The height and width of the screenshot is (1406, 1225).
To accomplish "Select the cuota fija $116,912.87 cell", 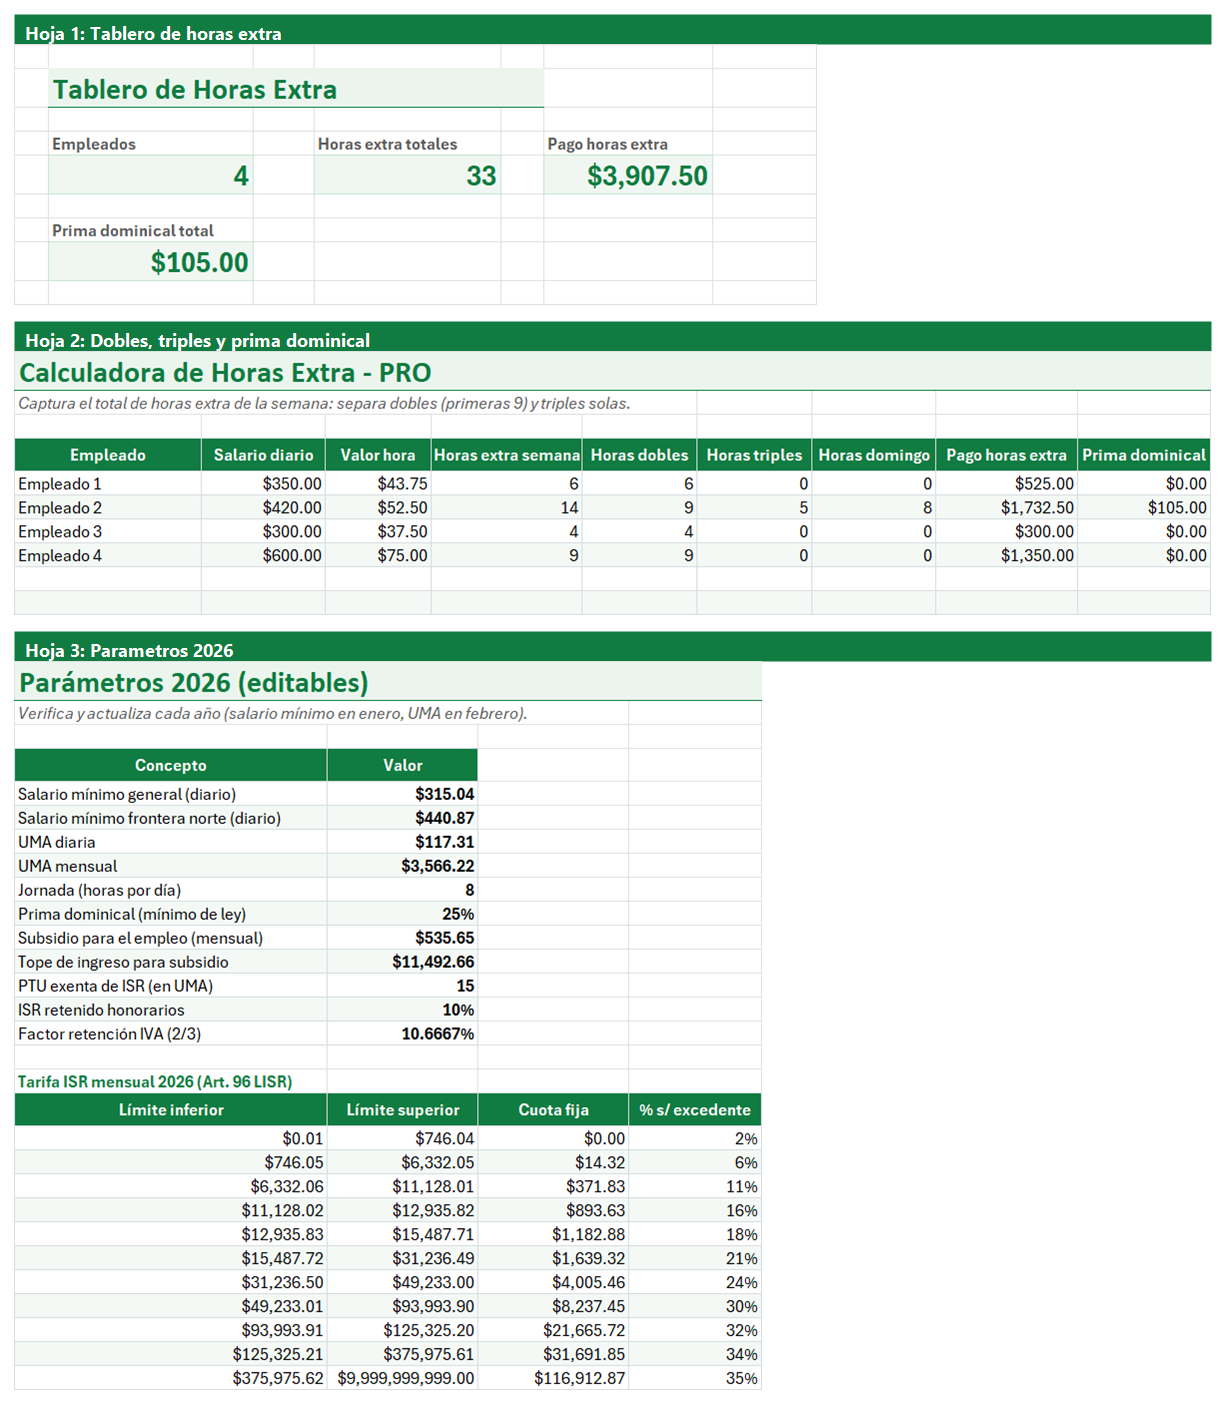I will click(x=553, y=1378).
